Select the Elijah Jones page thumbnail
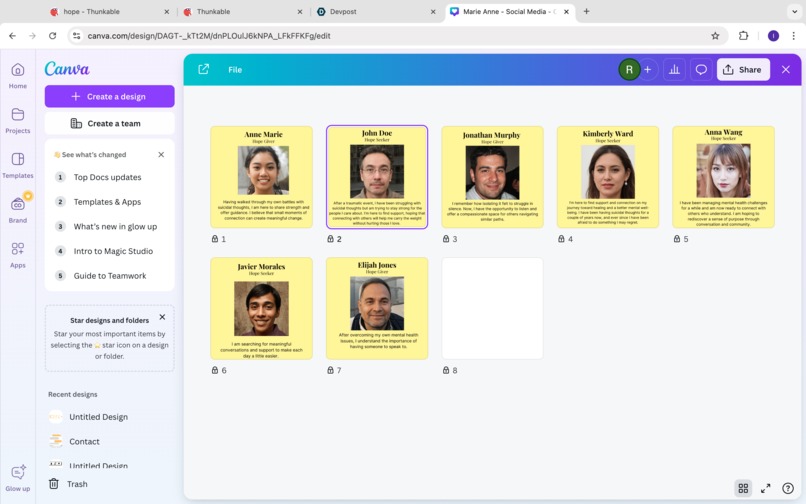Screen dimensions: 806x504 pos(377,309)
